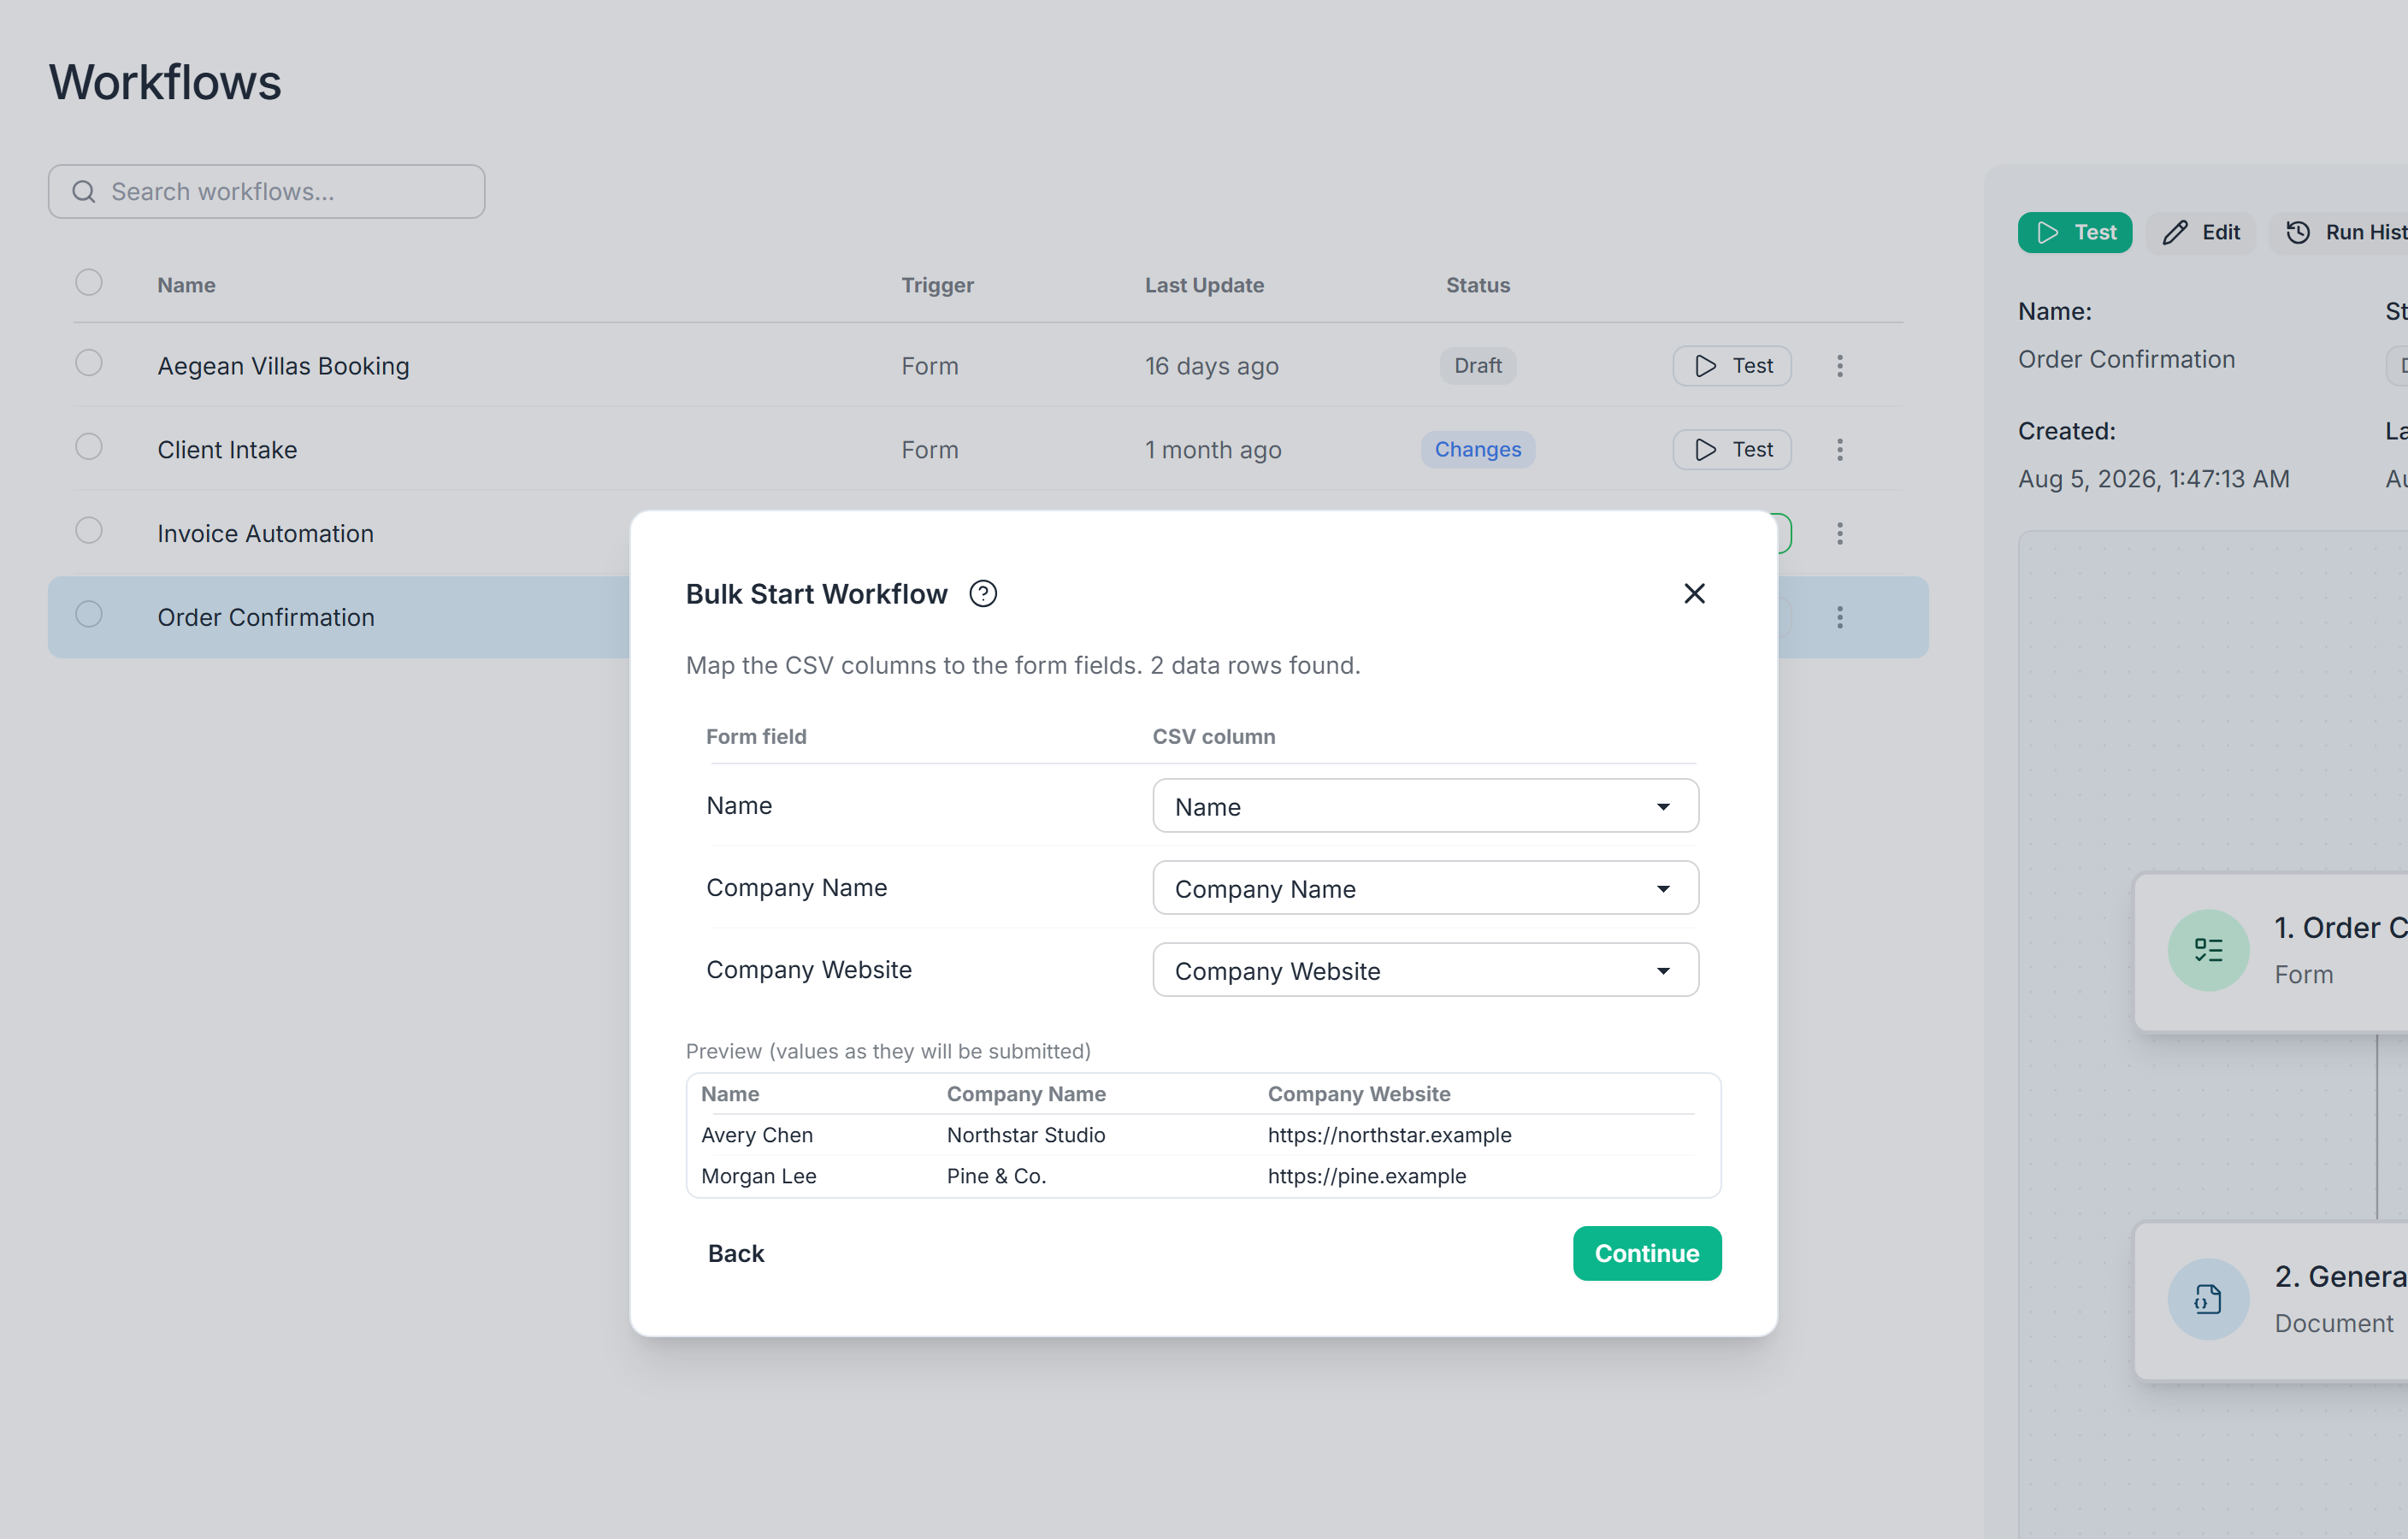Select the Aegean Villas Booking row checkbox
This screenshot has height=1539, width=2408.
89,363
